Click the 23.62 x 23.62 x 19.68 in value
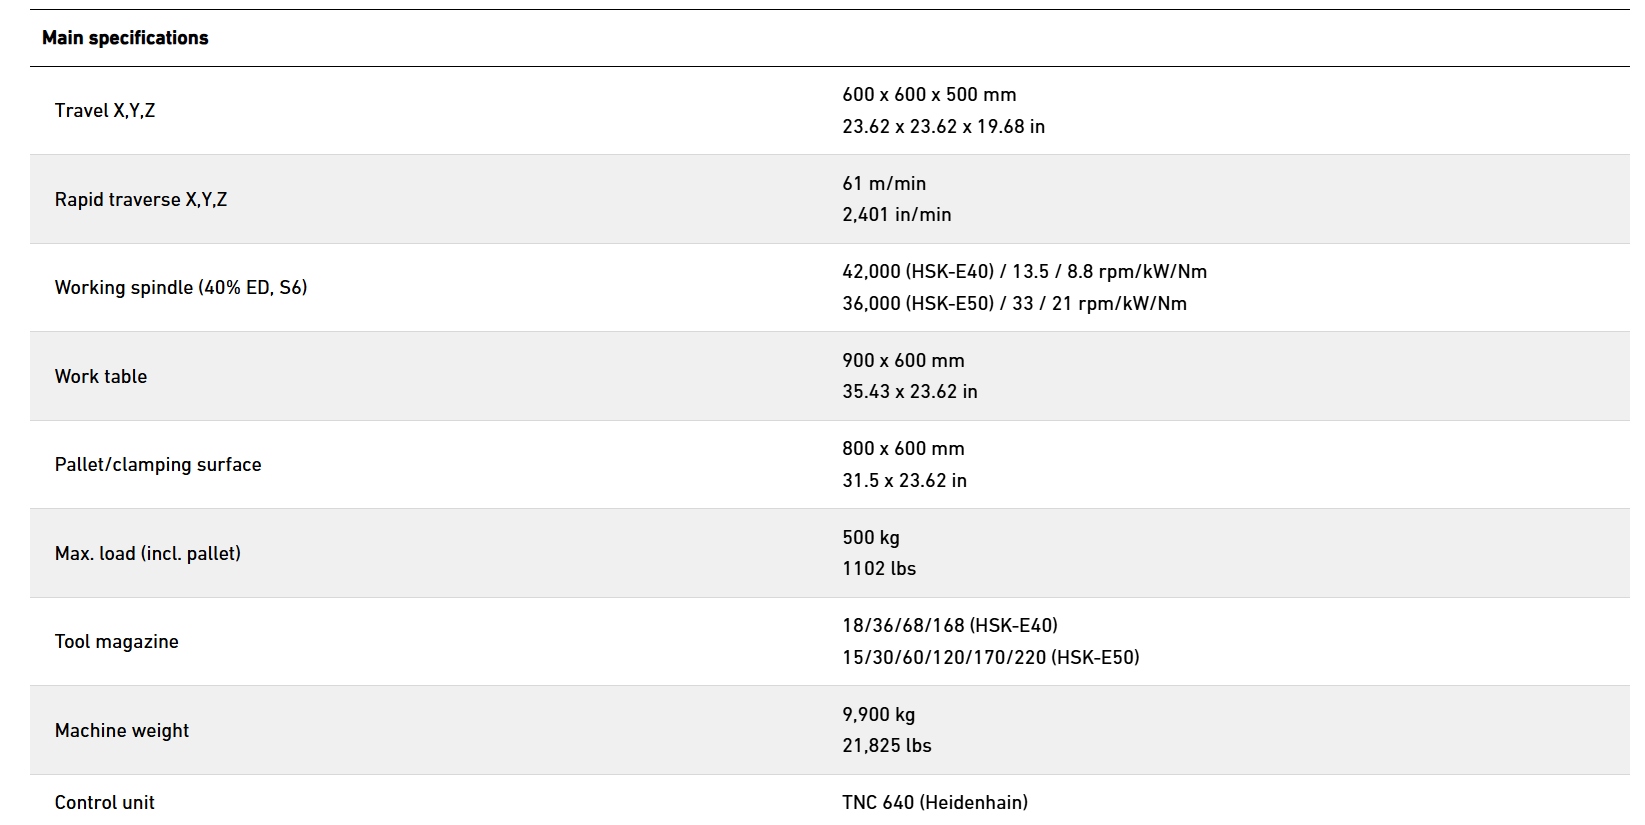Image resolution: width=1645 pixels, height=825 pixels. [943, 127]
